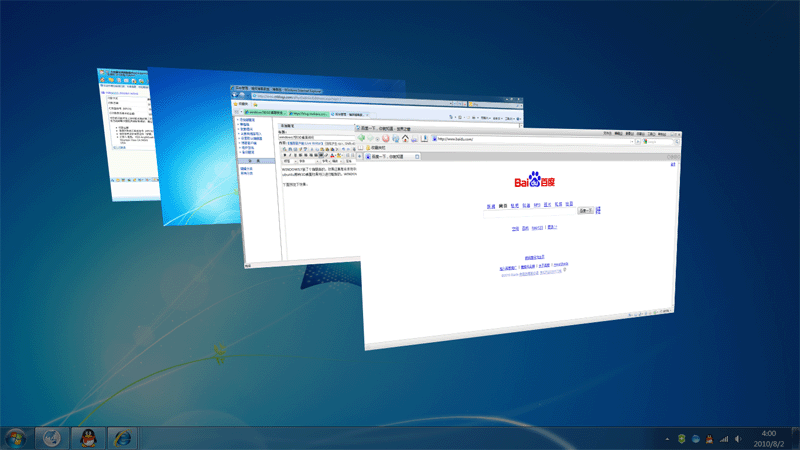Click the blog title input field in editor
The height and width of the screenshot is (450, 800).
316,137
